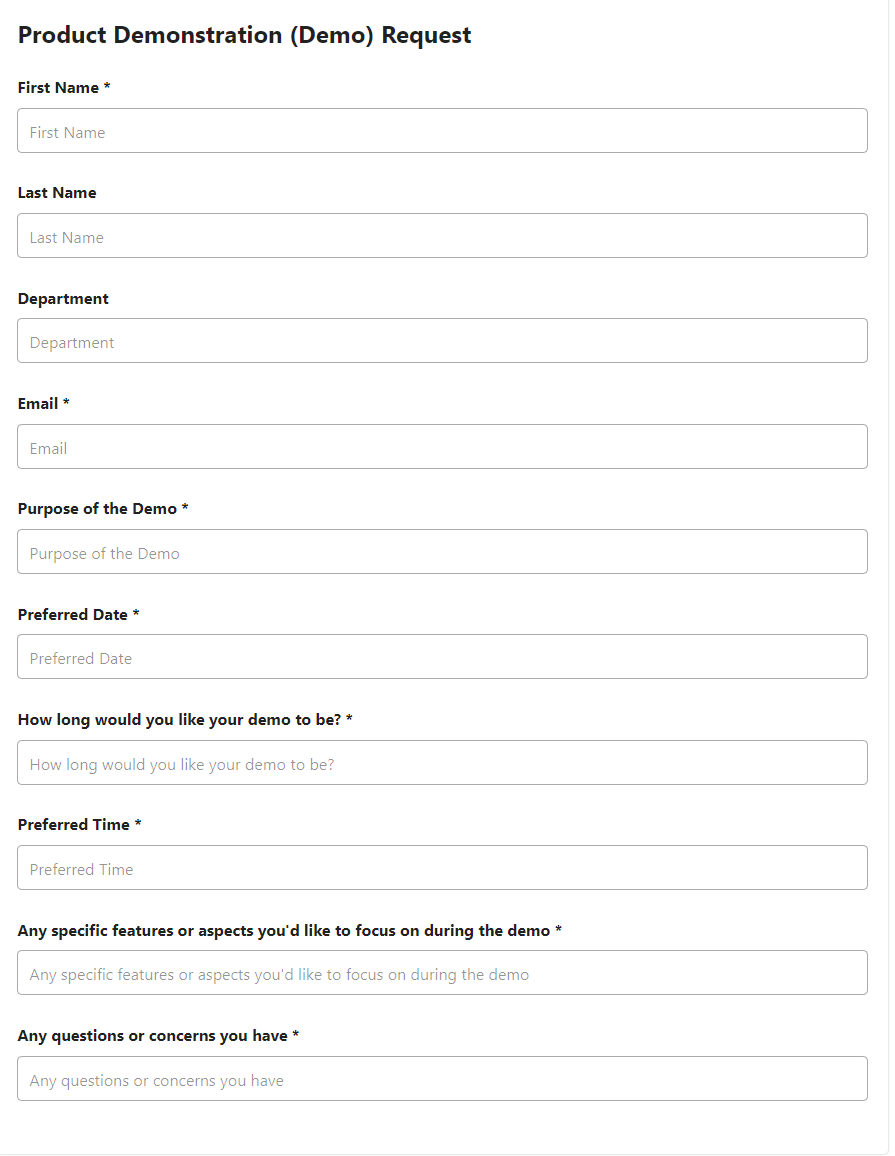
Task: Click the Preferred Date input field
Action: coord(442,656)
